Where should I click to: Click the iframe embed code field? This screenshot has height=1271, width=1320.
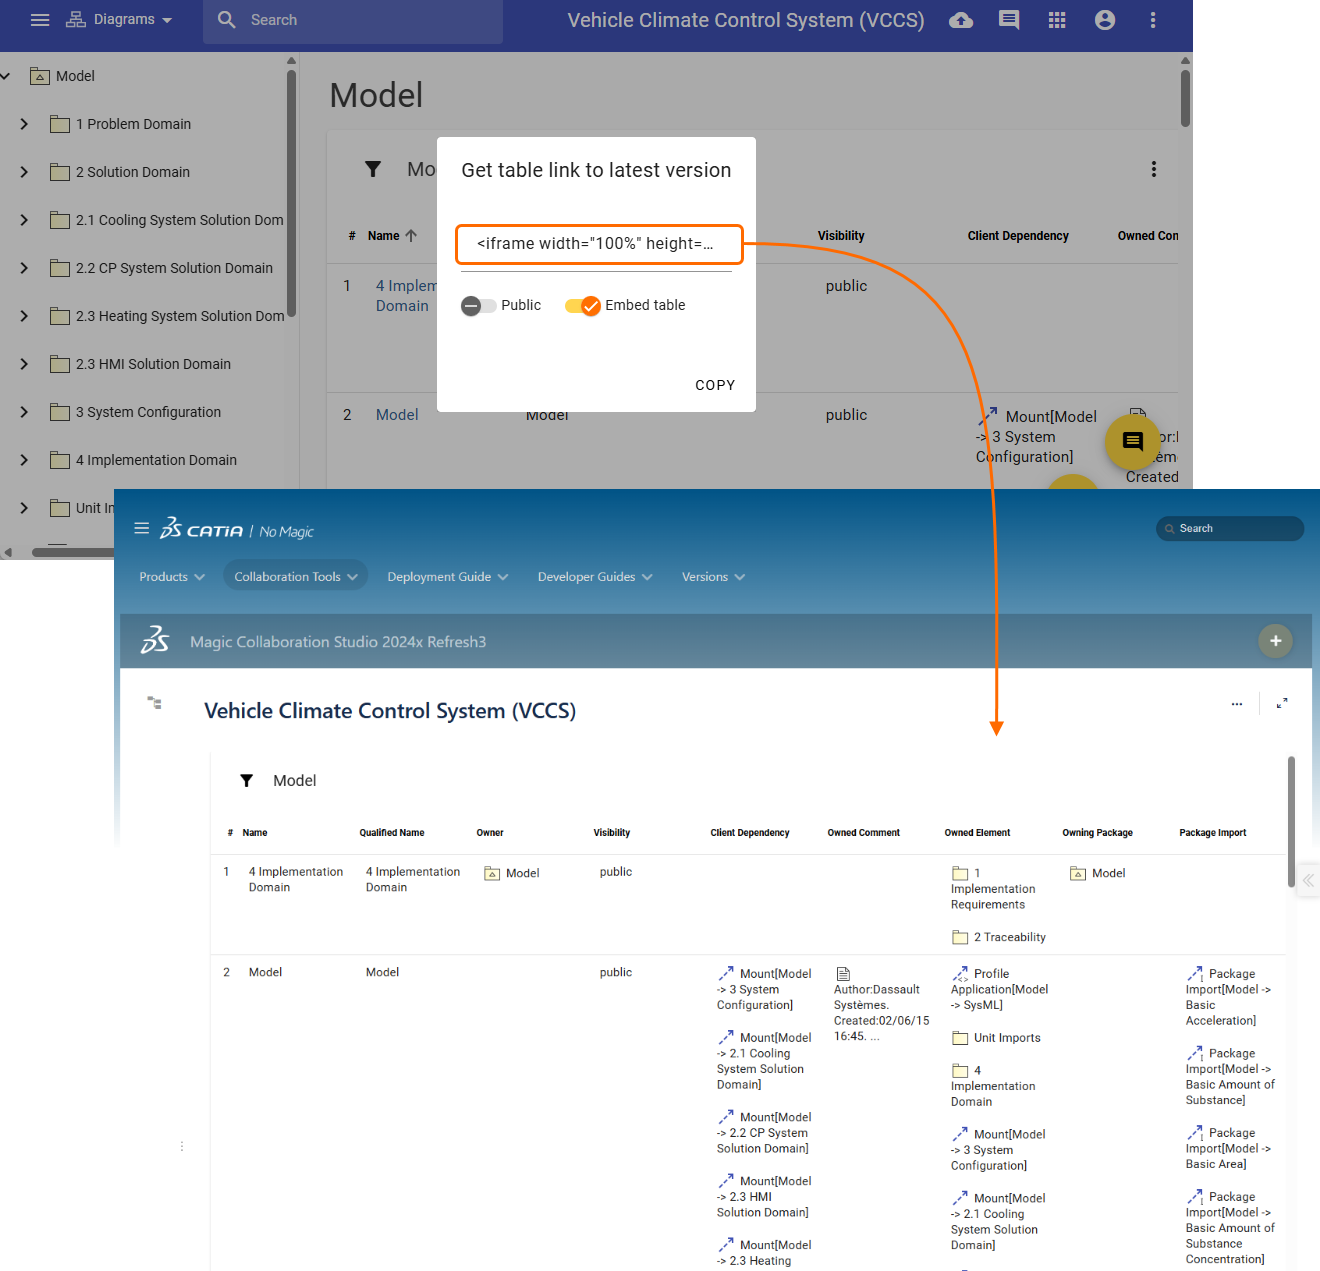coord(599,245)
